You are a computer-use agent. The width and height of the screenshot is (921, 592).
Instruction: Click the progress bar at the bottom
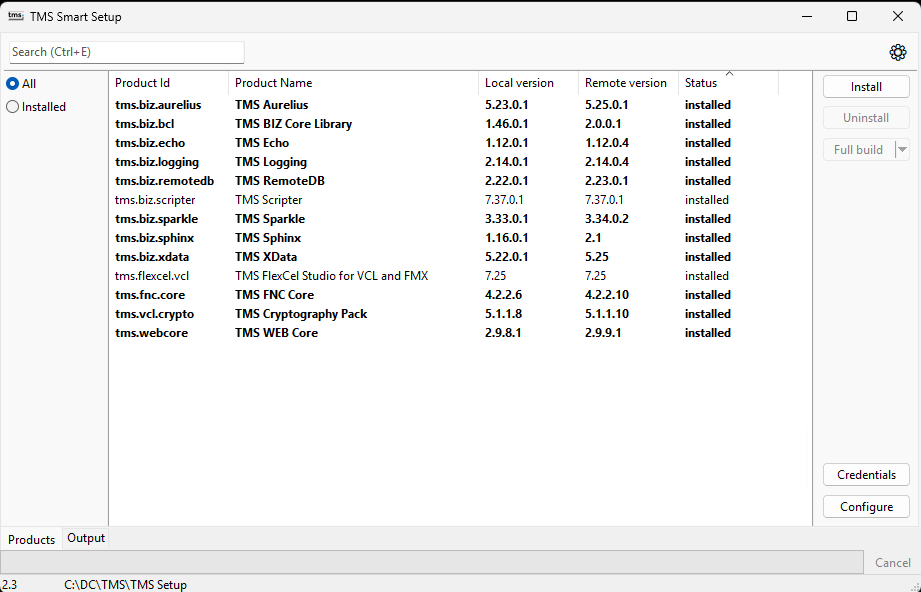(x=430, y=562)
